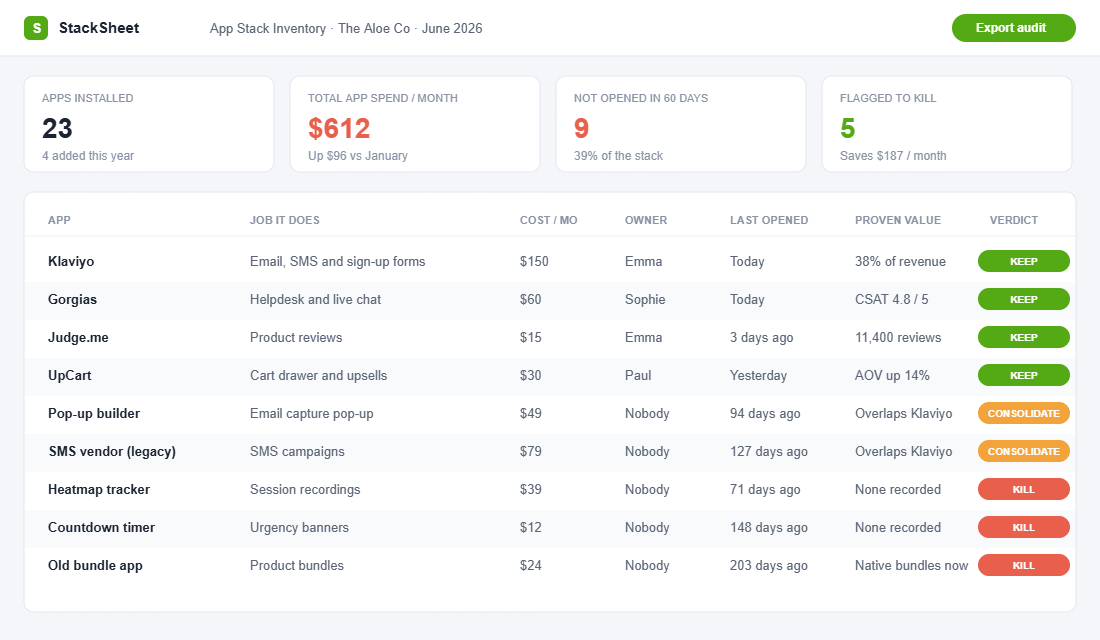
Task: Click '3 days ago' last opened cell
Action: (x=761, y=338)
